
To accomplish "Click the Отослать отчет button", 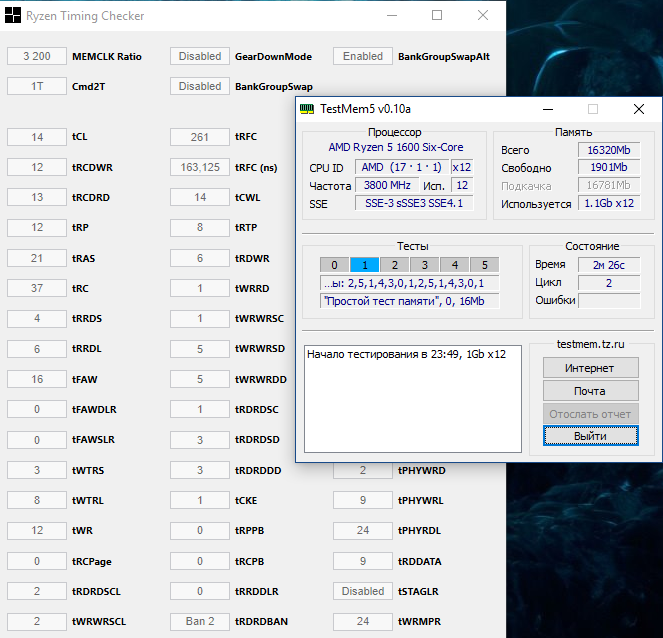I will [591, 413].
